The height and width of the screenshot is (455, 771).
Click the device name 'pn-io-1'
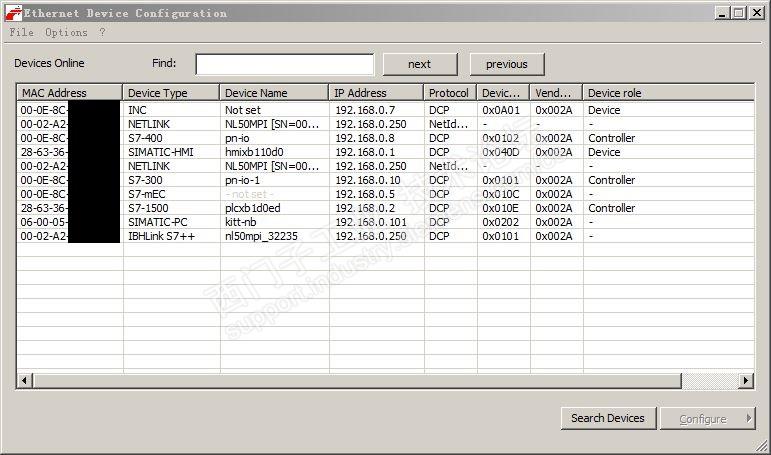pyautogui.click(x=242, y=180)
